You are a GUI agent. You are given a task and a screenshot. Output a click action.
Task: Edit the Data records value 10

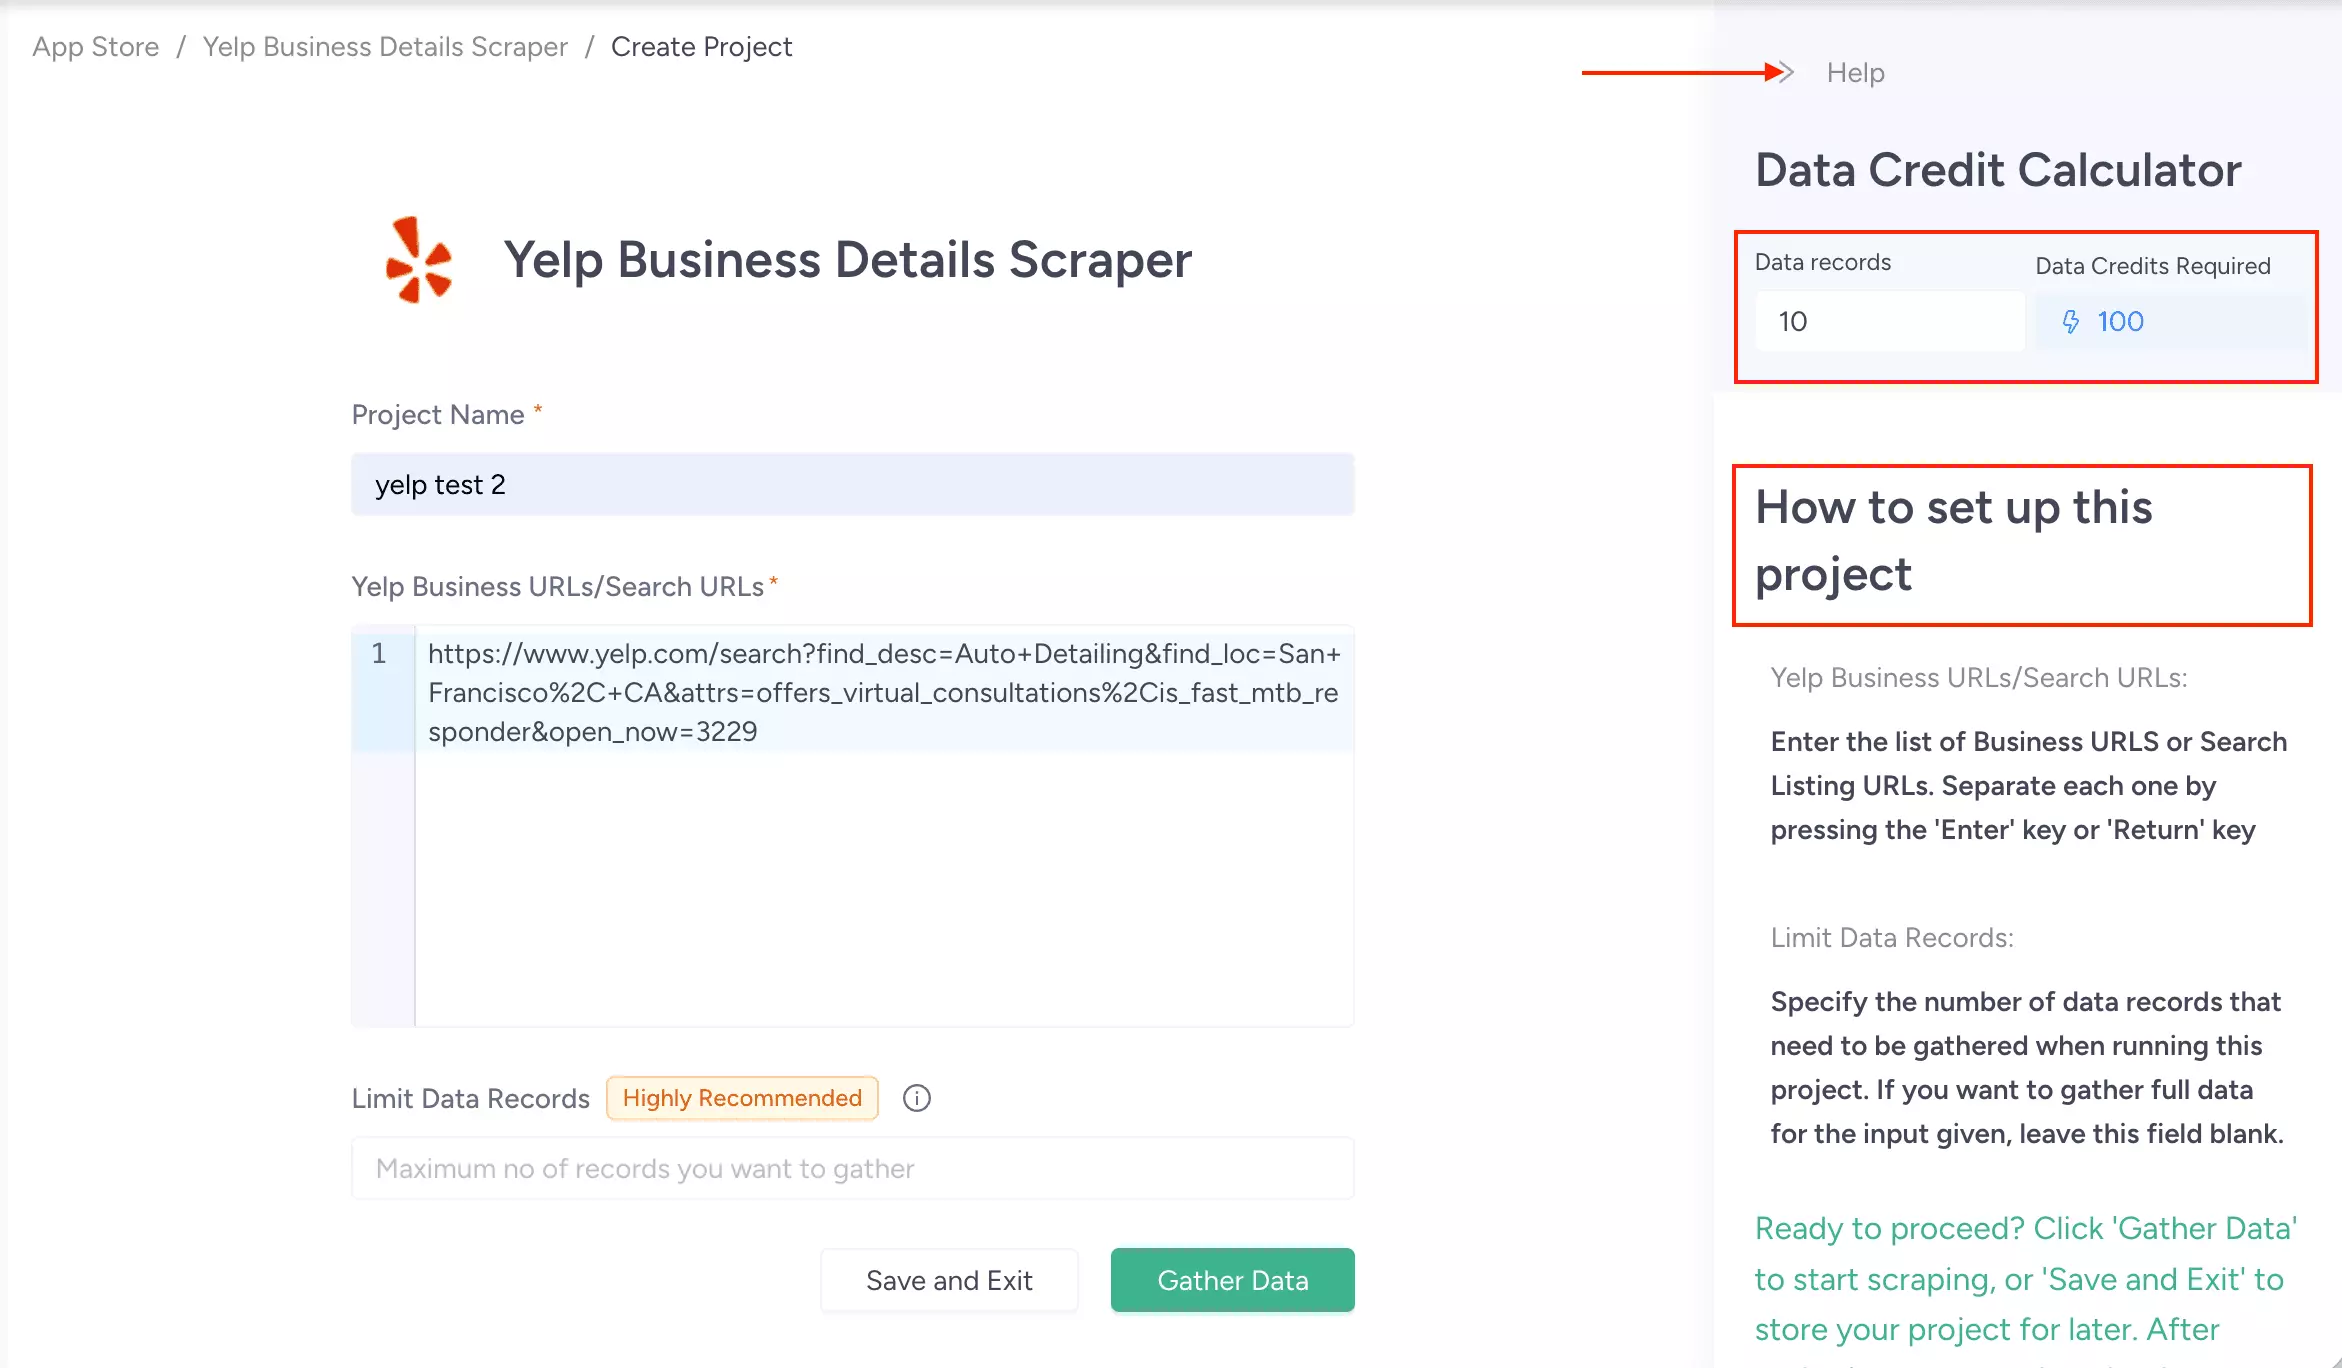point(1890,321)
